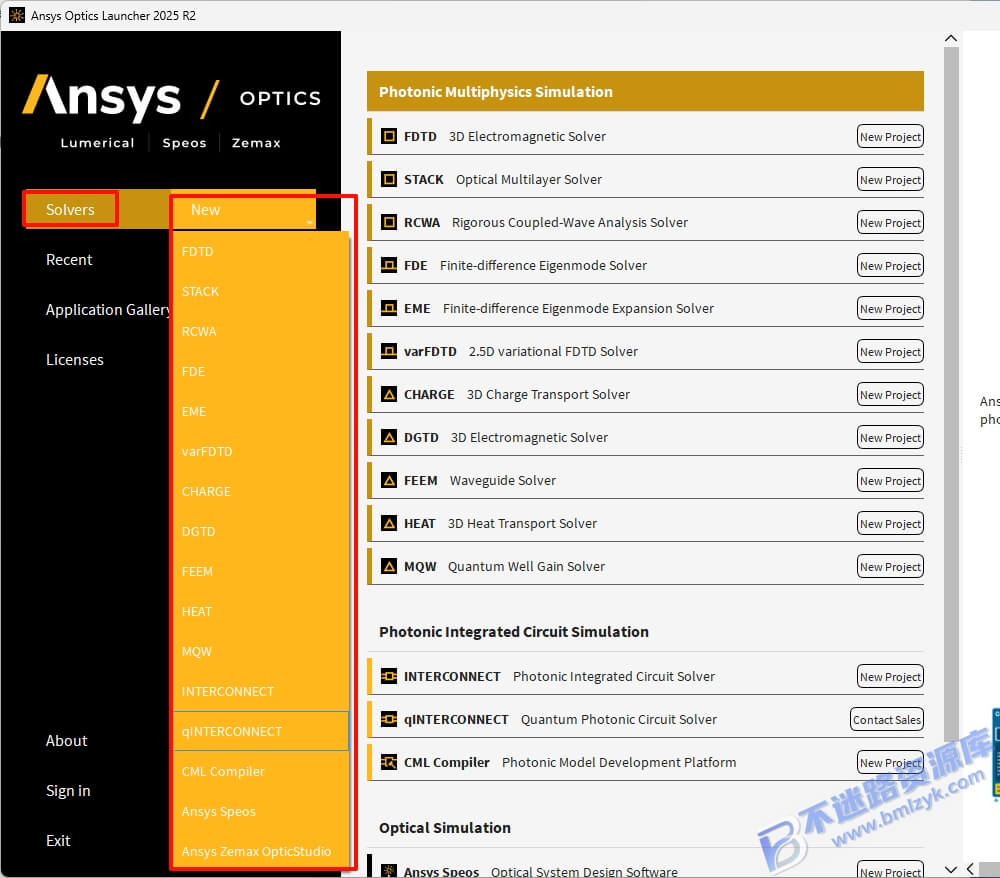Choose INTERCONNECT from the New menu
1000x878 pixels.
[x=261, y=692]
